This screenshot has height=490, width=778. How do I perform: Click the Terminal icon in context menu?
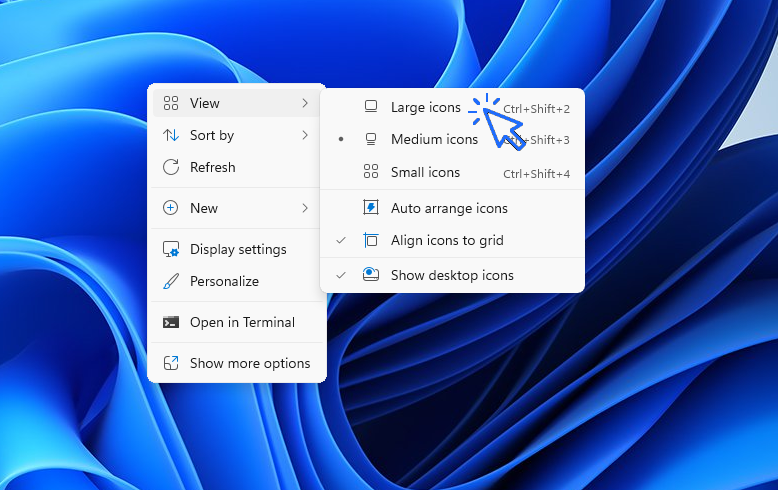click(x=171, y=322)
